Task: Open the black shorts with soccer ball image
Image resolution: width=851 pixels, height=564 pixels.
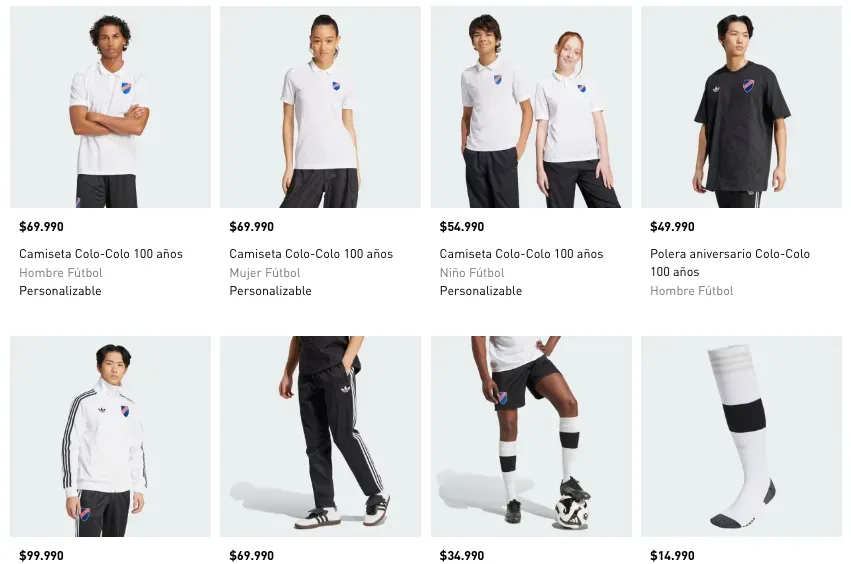Action: (x=531, y=436)
